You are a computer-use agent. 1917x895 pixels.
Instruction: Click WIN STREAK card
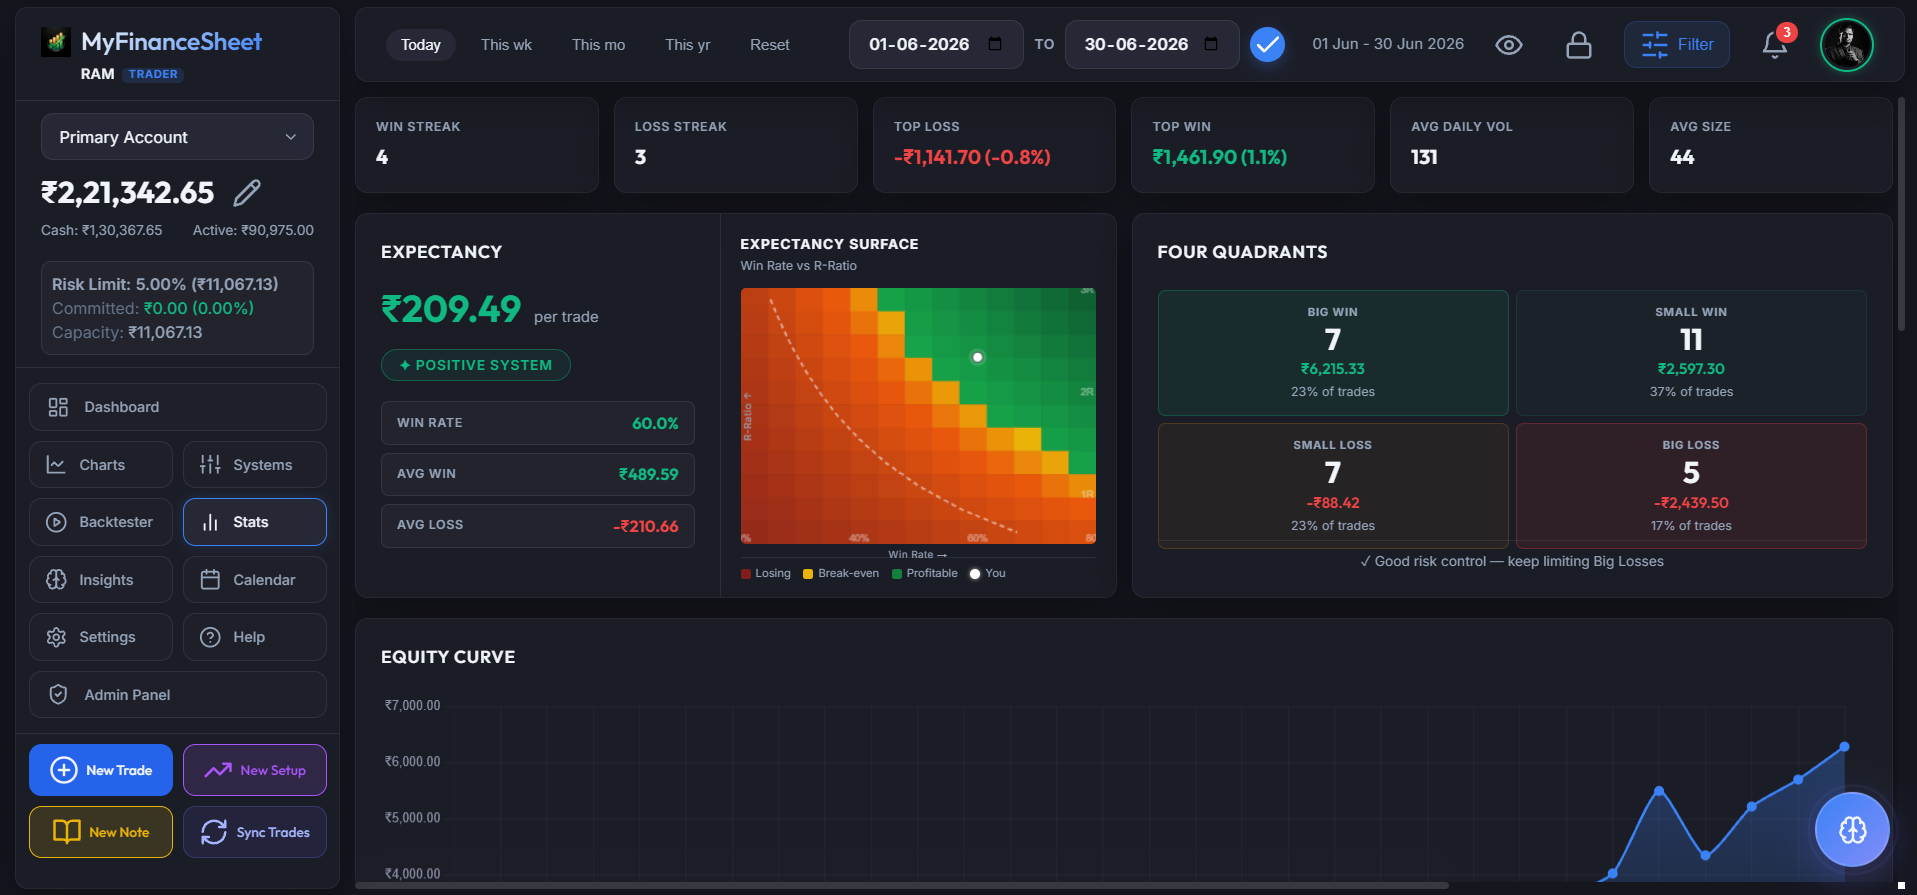[477, 145]
